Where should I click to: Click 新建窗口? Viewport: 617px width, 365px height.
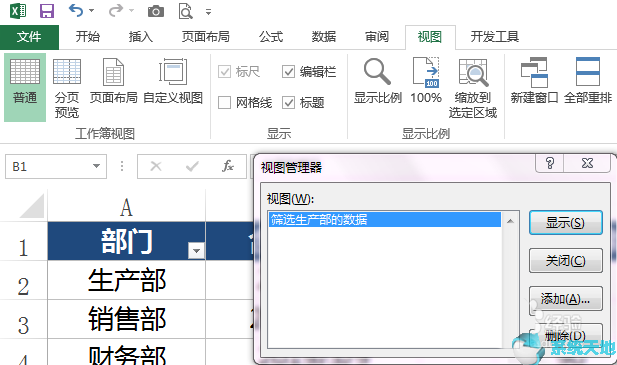click(534, 81)
